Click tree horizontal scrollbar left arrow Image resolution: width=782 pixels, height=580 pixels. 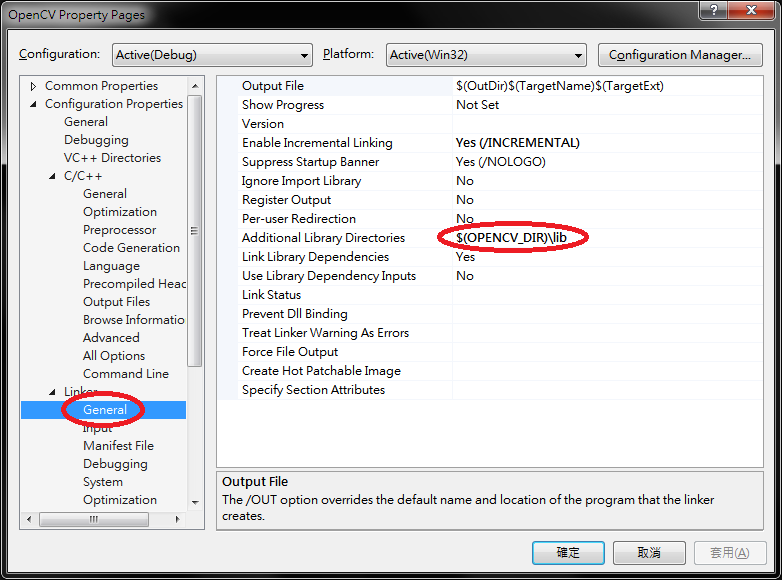[x=29, y=519]
